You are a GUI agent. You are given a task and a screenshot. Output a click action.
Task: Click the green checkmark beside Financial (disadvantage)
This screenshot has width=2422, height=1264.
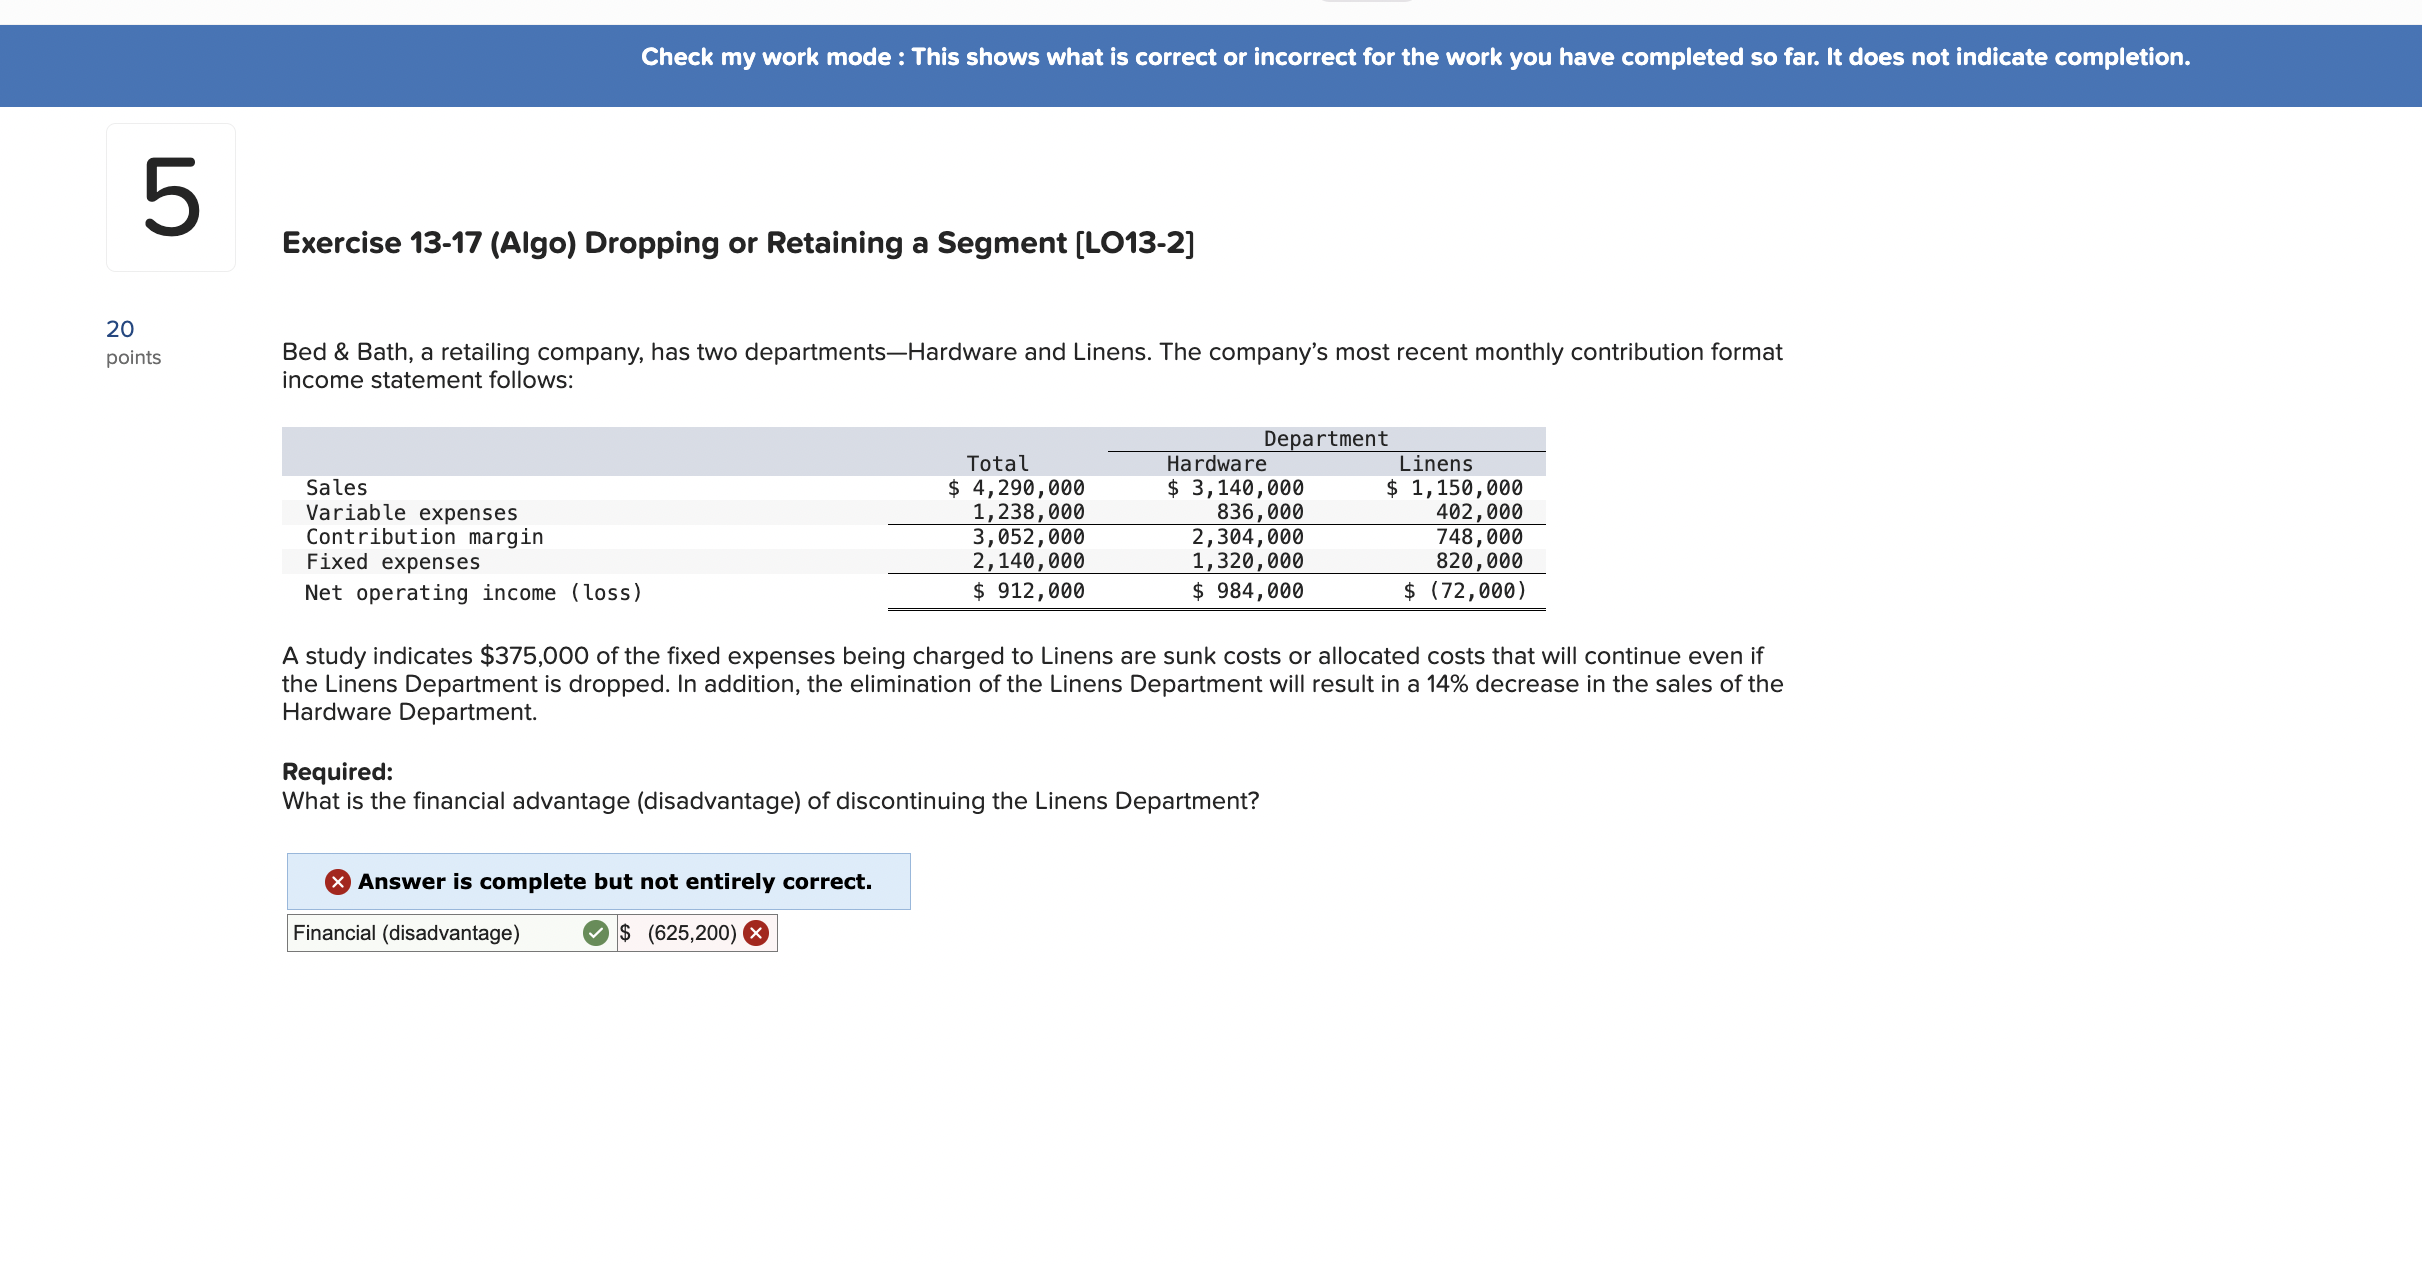pos(596,933)
